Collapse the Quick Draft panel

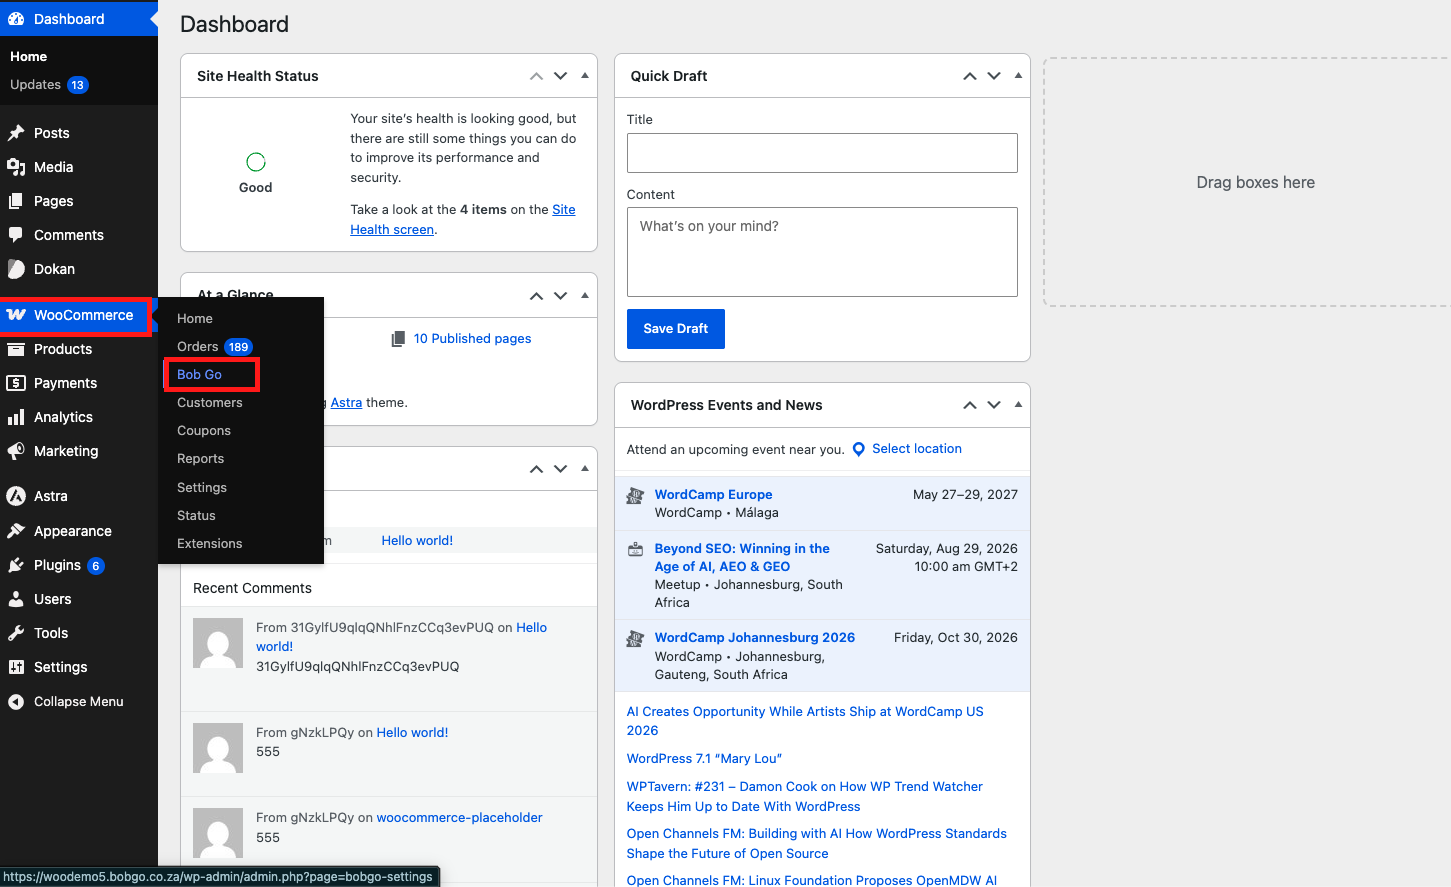pyautogui.click(x=1018, y=76)
